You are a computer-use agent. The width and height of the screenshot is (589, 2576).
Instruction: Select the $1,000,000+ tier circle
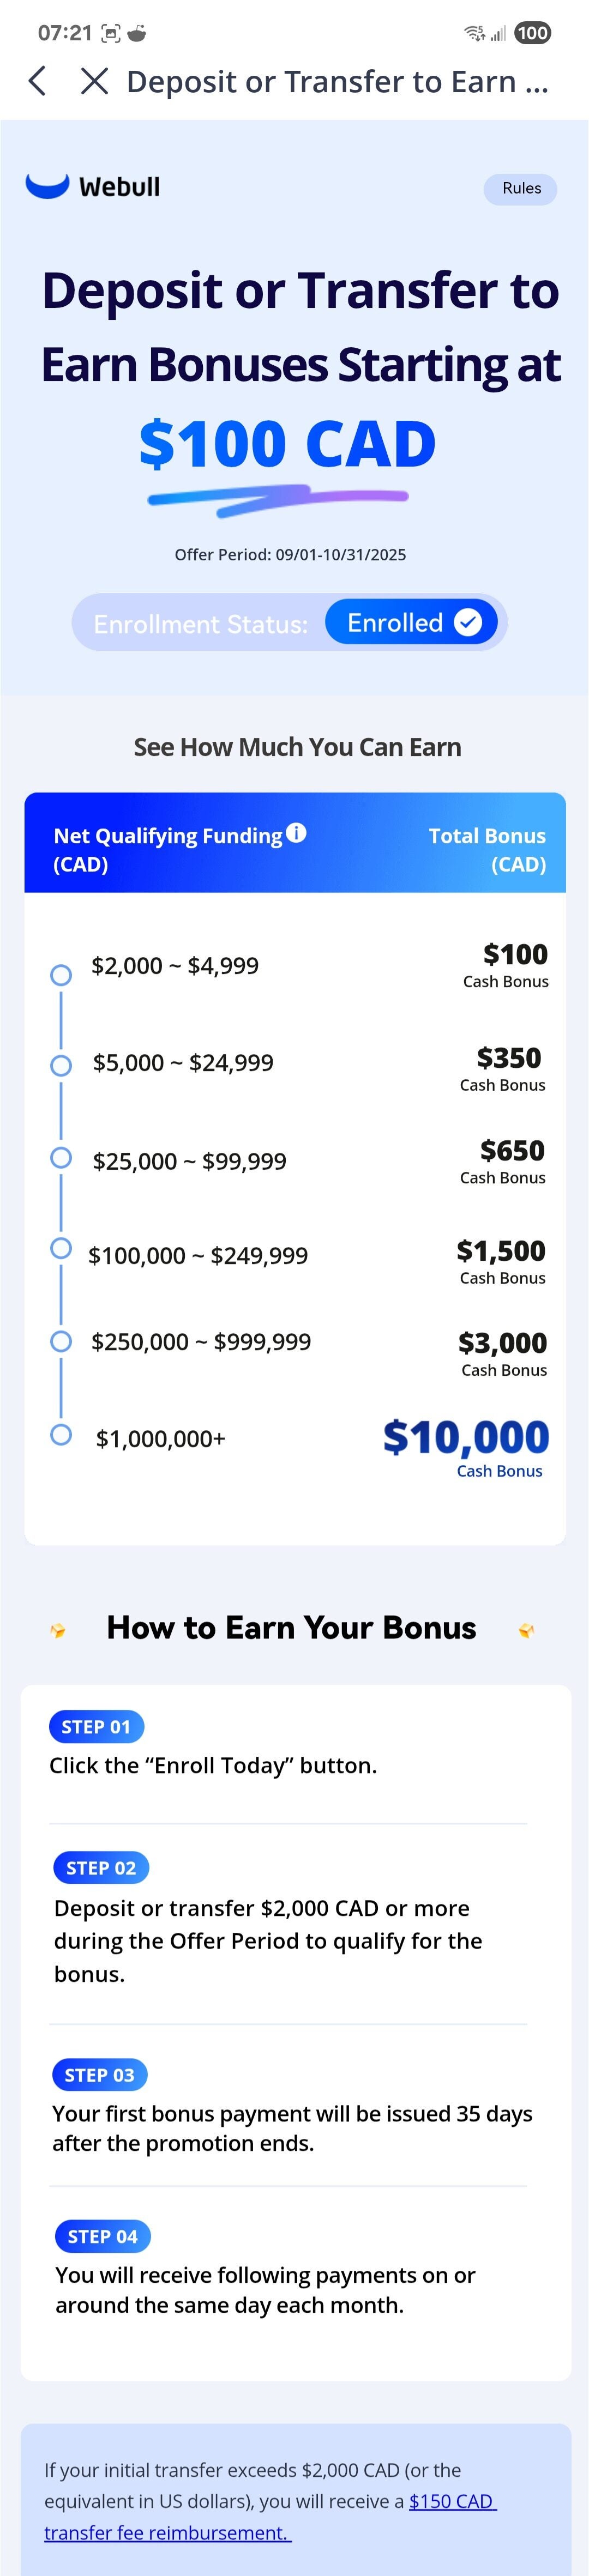pyautogui.click(x=61, y=1434)
